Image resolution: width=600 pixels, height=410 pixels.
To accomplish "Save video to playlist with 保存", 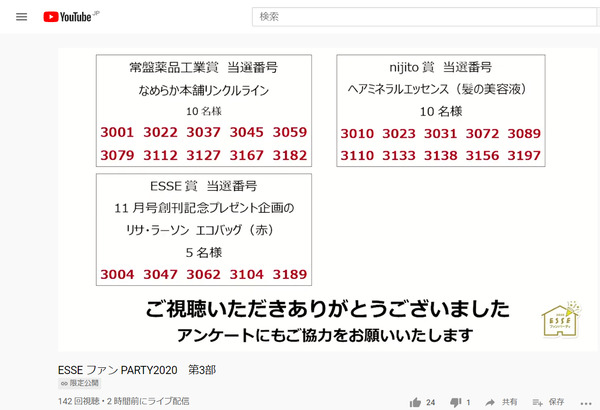I will point(548,402).
